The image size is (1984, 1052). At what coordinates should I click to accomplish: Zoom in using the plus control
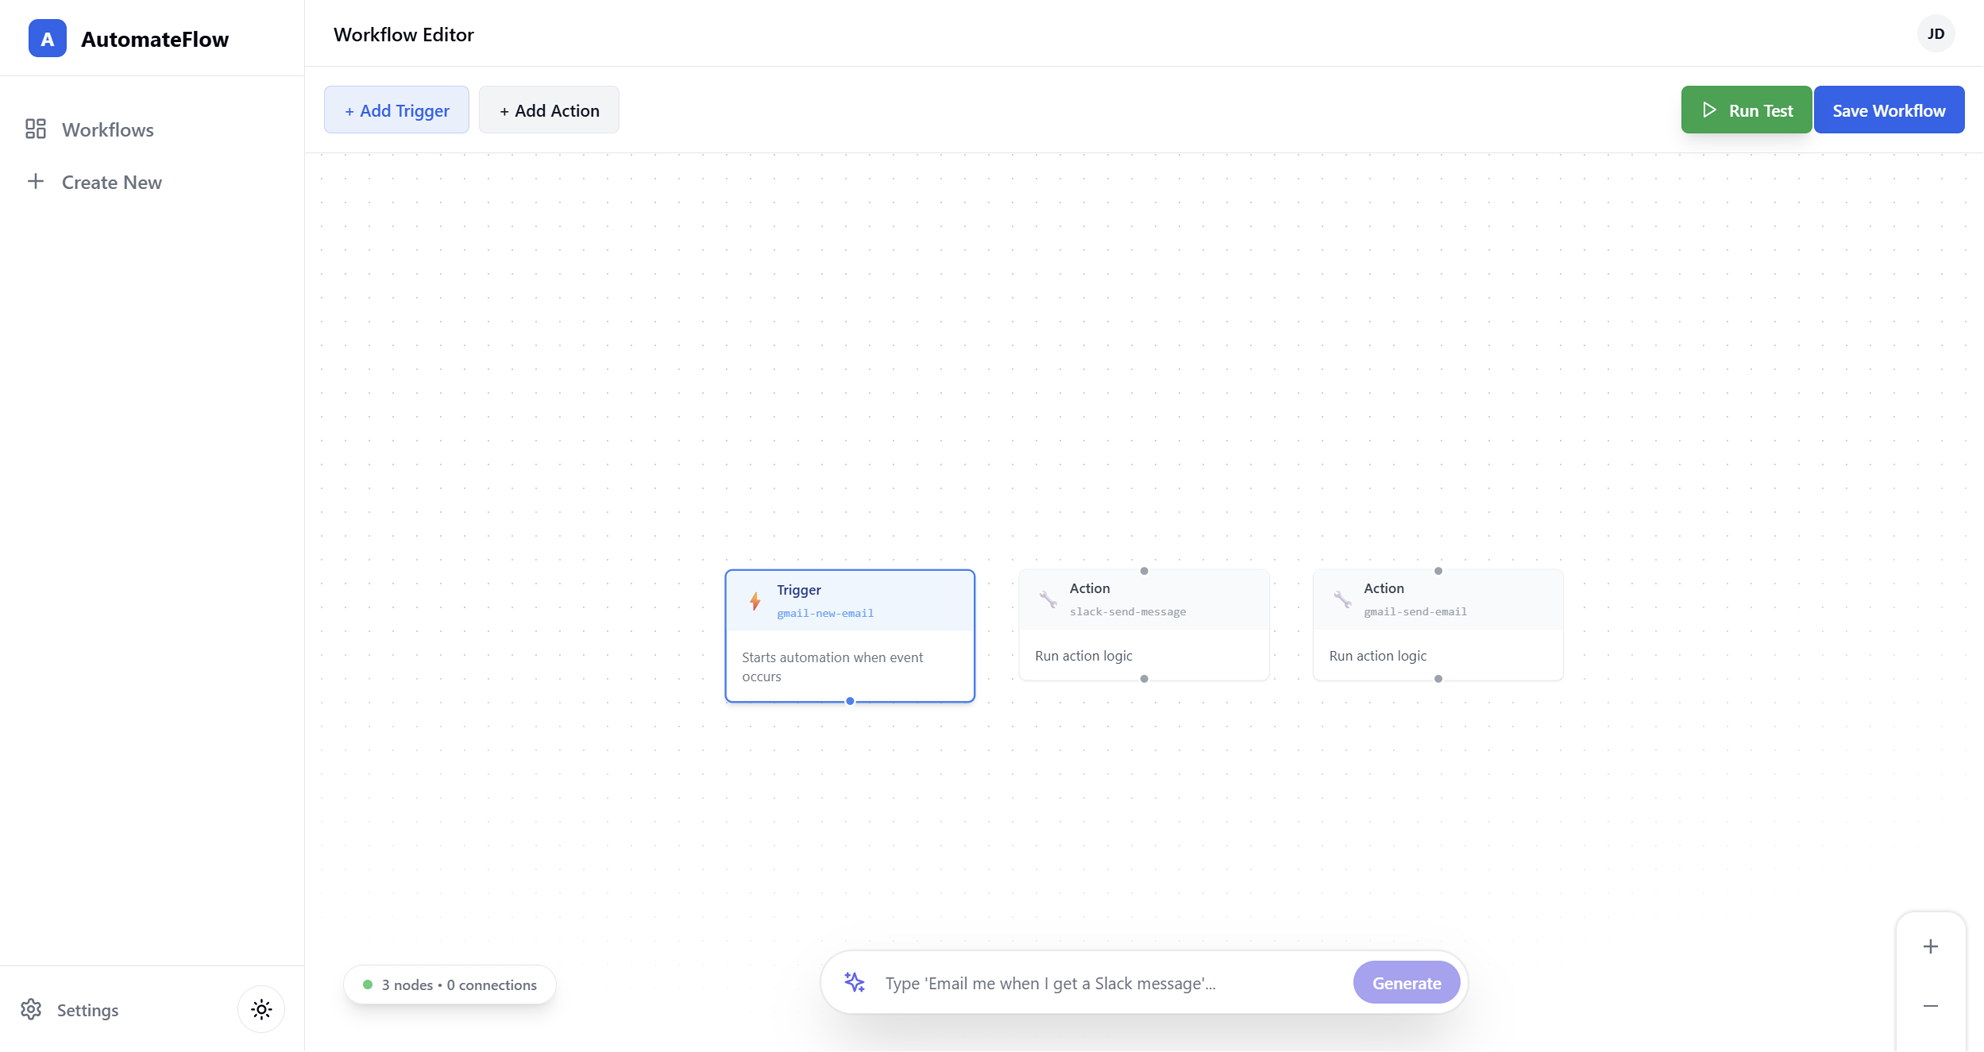(x=1930, y=945)
